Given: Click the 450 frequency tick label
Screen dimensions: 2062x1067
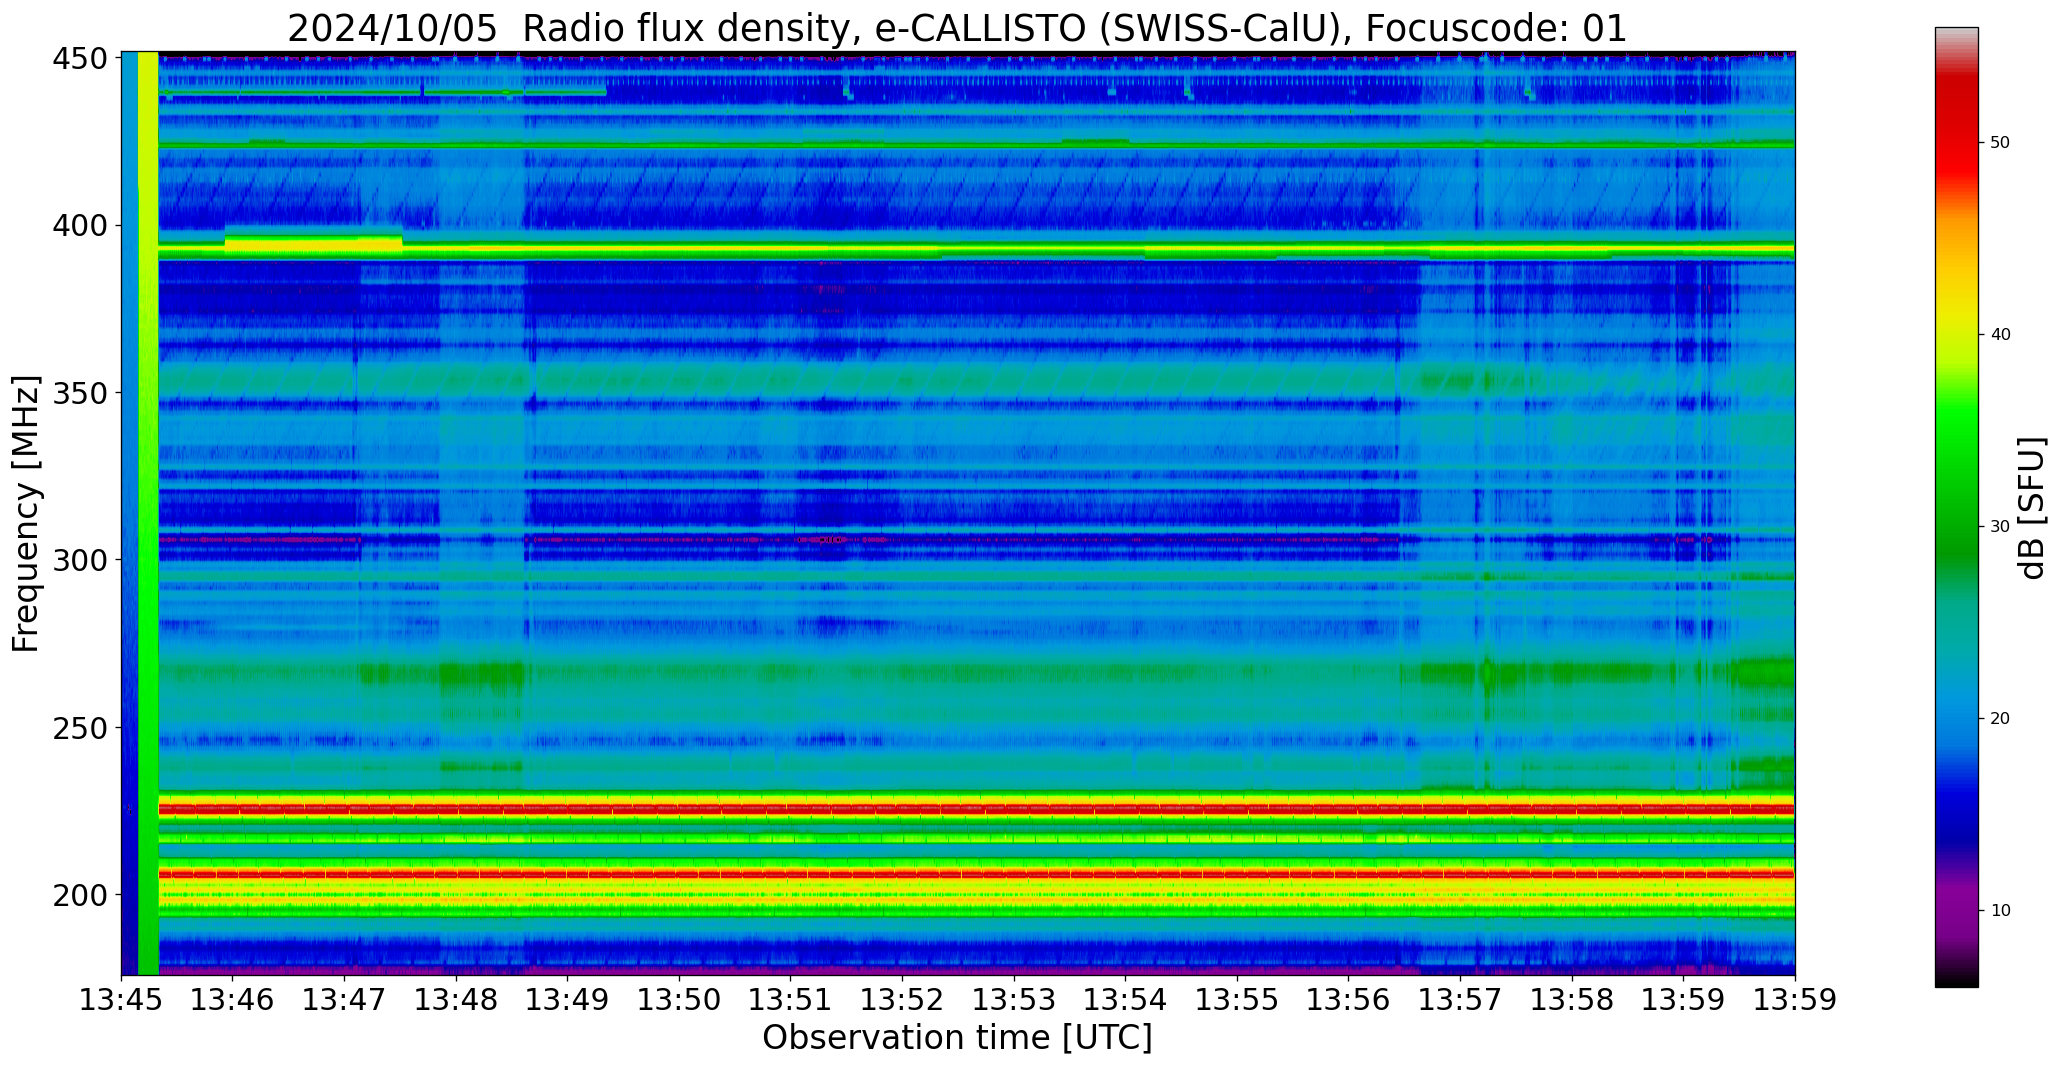Looking at the screenshot, I should click(79, 59).
